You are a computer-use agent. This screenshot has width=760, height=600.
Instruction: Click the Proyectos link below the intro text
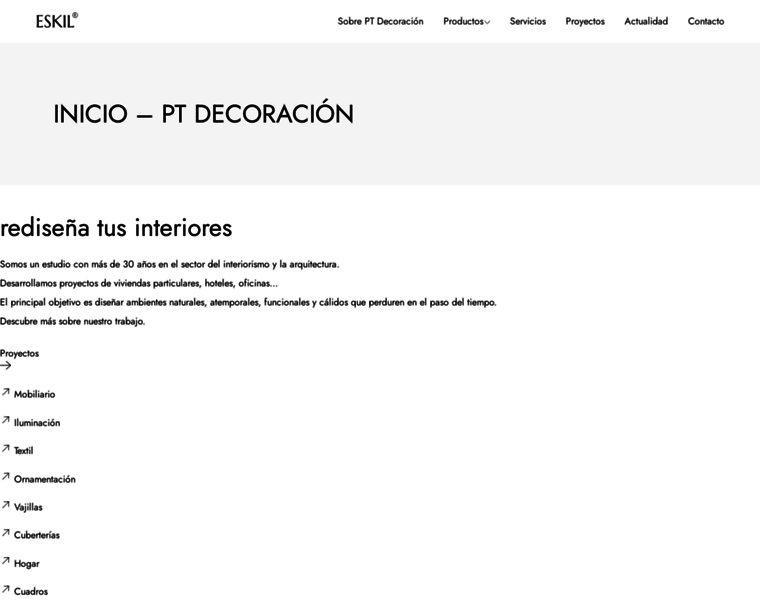(19, 353)
